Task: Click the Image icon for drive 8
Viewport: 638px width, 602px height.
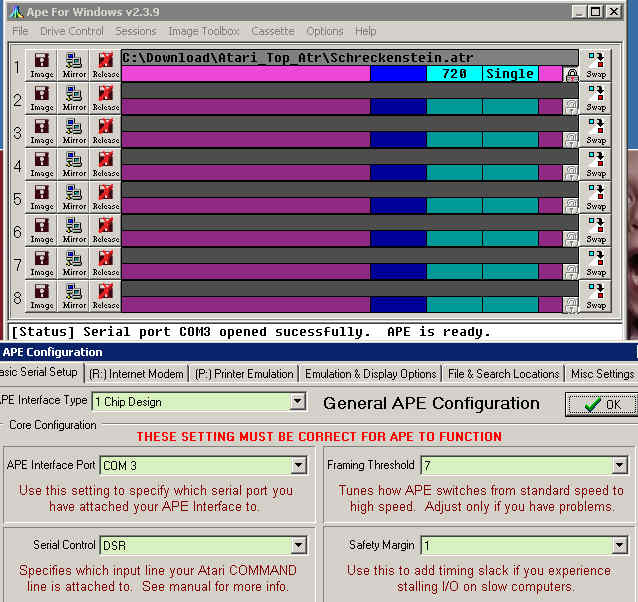Action: point(42,296)
